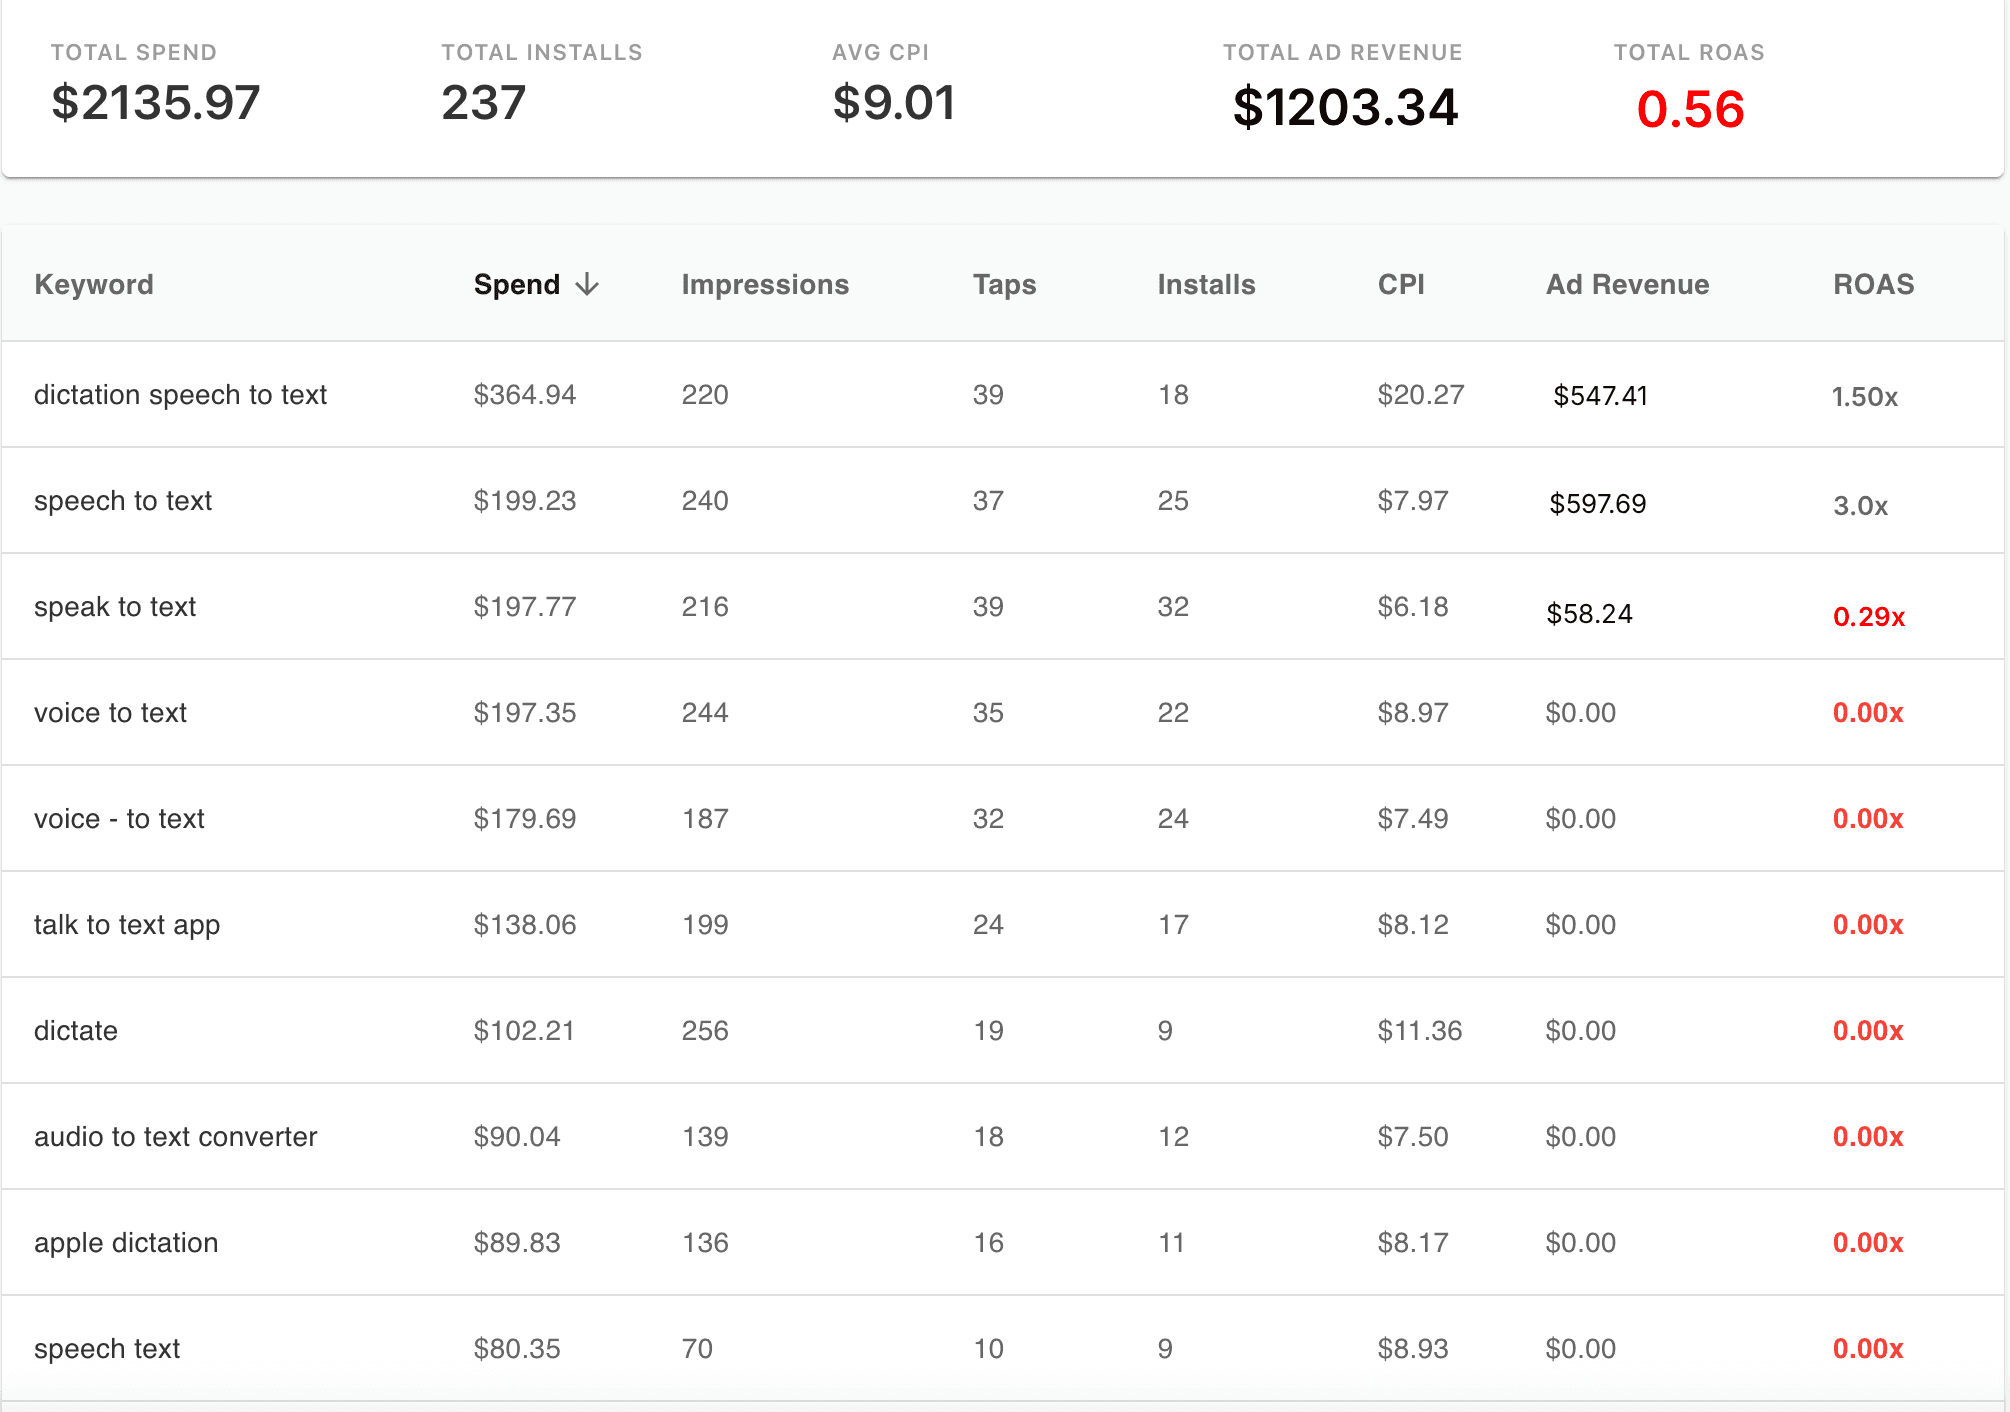Screen dimensions: 2010x1412
Task: Open the 'speak to text' keyword row
Action: (x=115, y=606)
